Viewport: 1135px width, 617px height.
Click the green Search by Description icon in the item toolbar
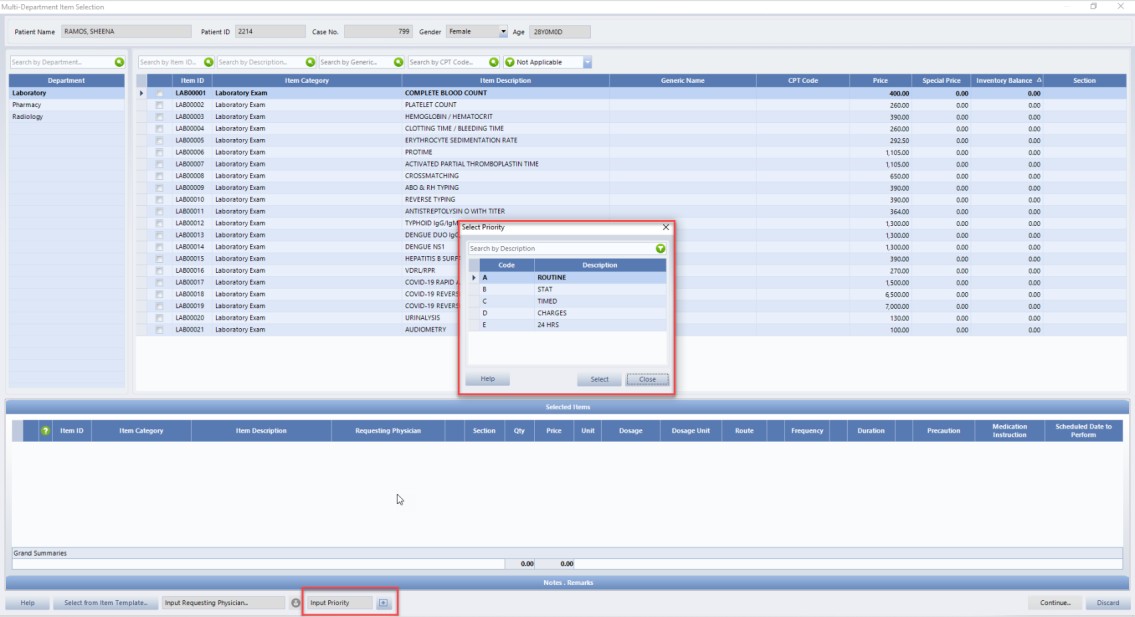coord(310,62)
